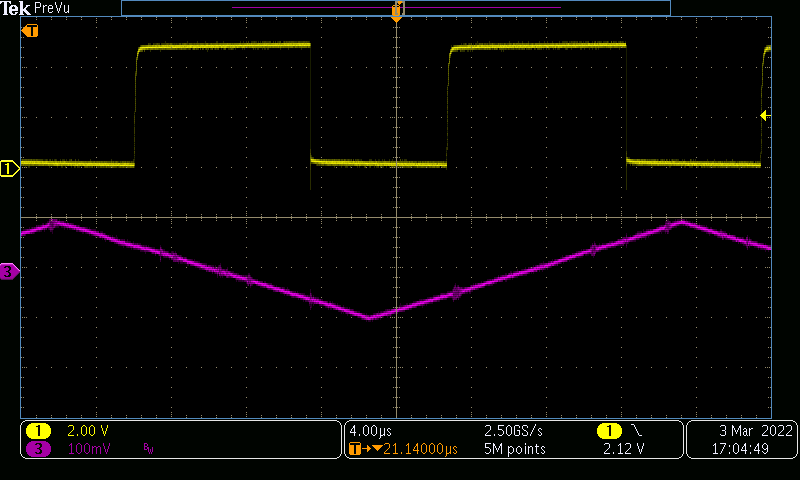
Task: Click the waveform record overview bar at top
Action: [x=395, y=7]
